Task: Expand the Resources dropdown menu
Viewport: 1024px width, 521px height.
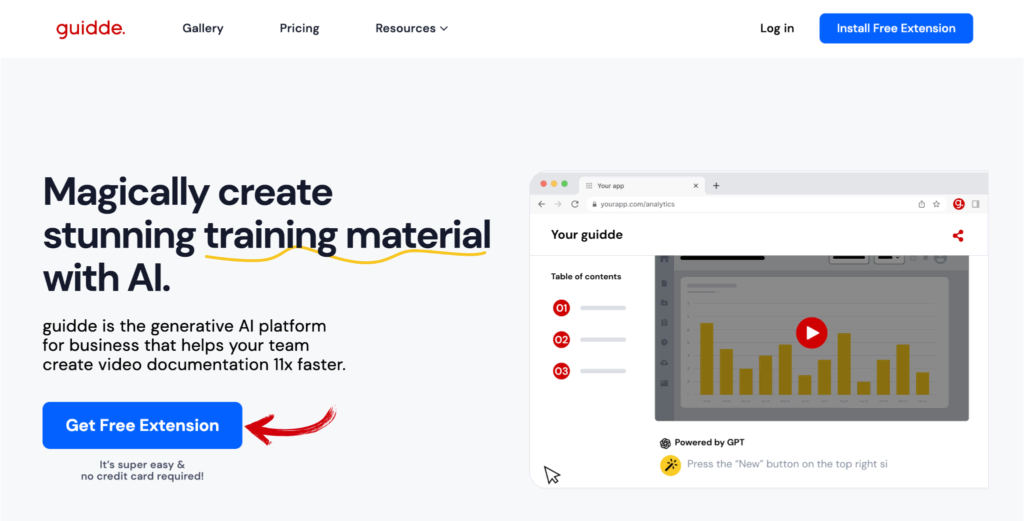Action: pyautogui.click(x=411, y=29)
